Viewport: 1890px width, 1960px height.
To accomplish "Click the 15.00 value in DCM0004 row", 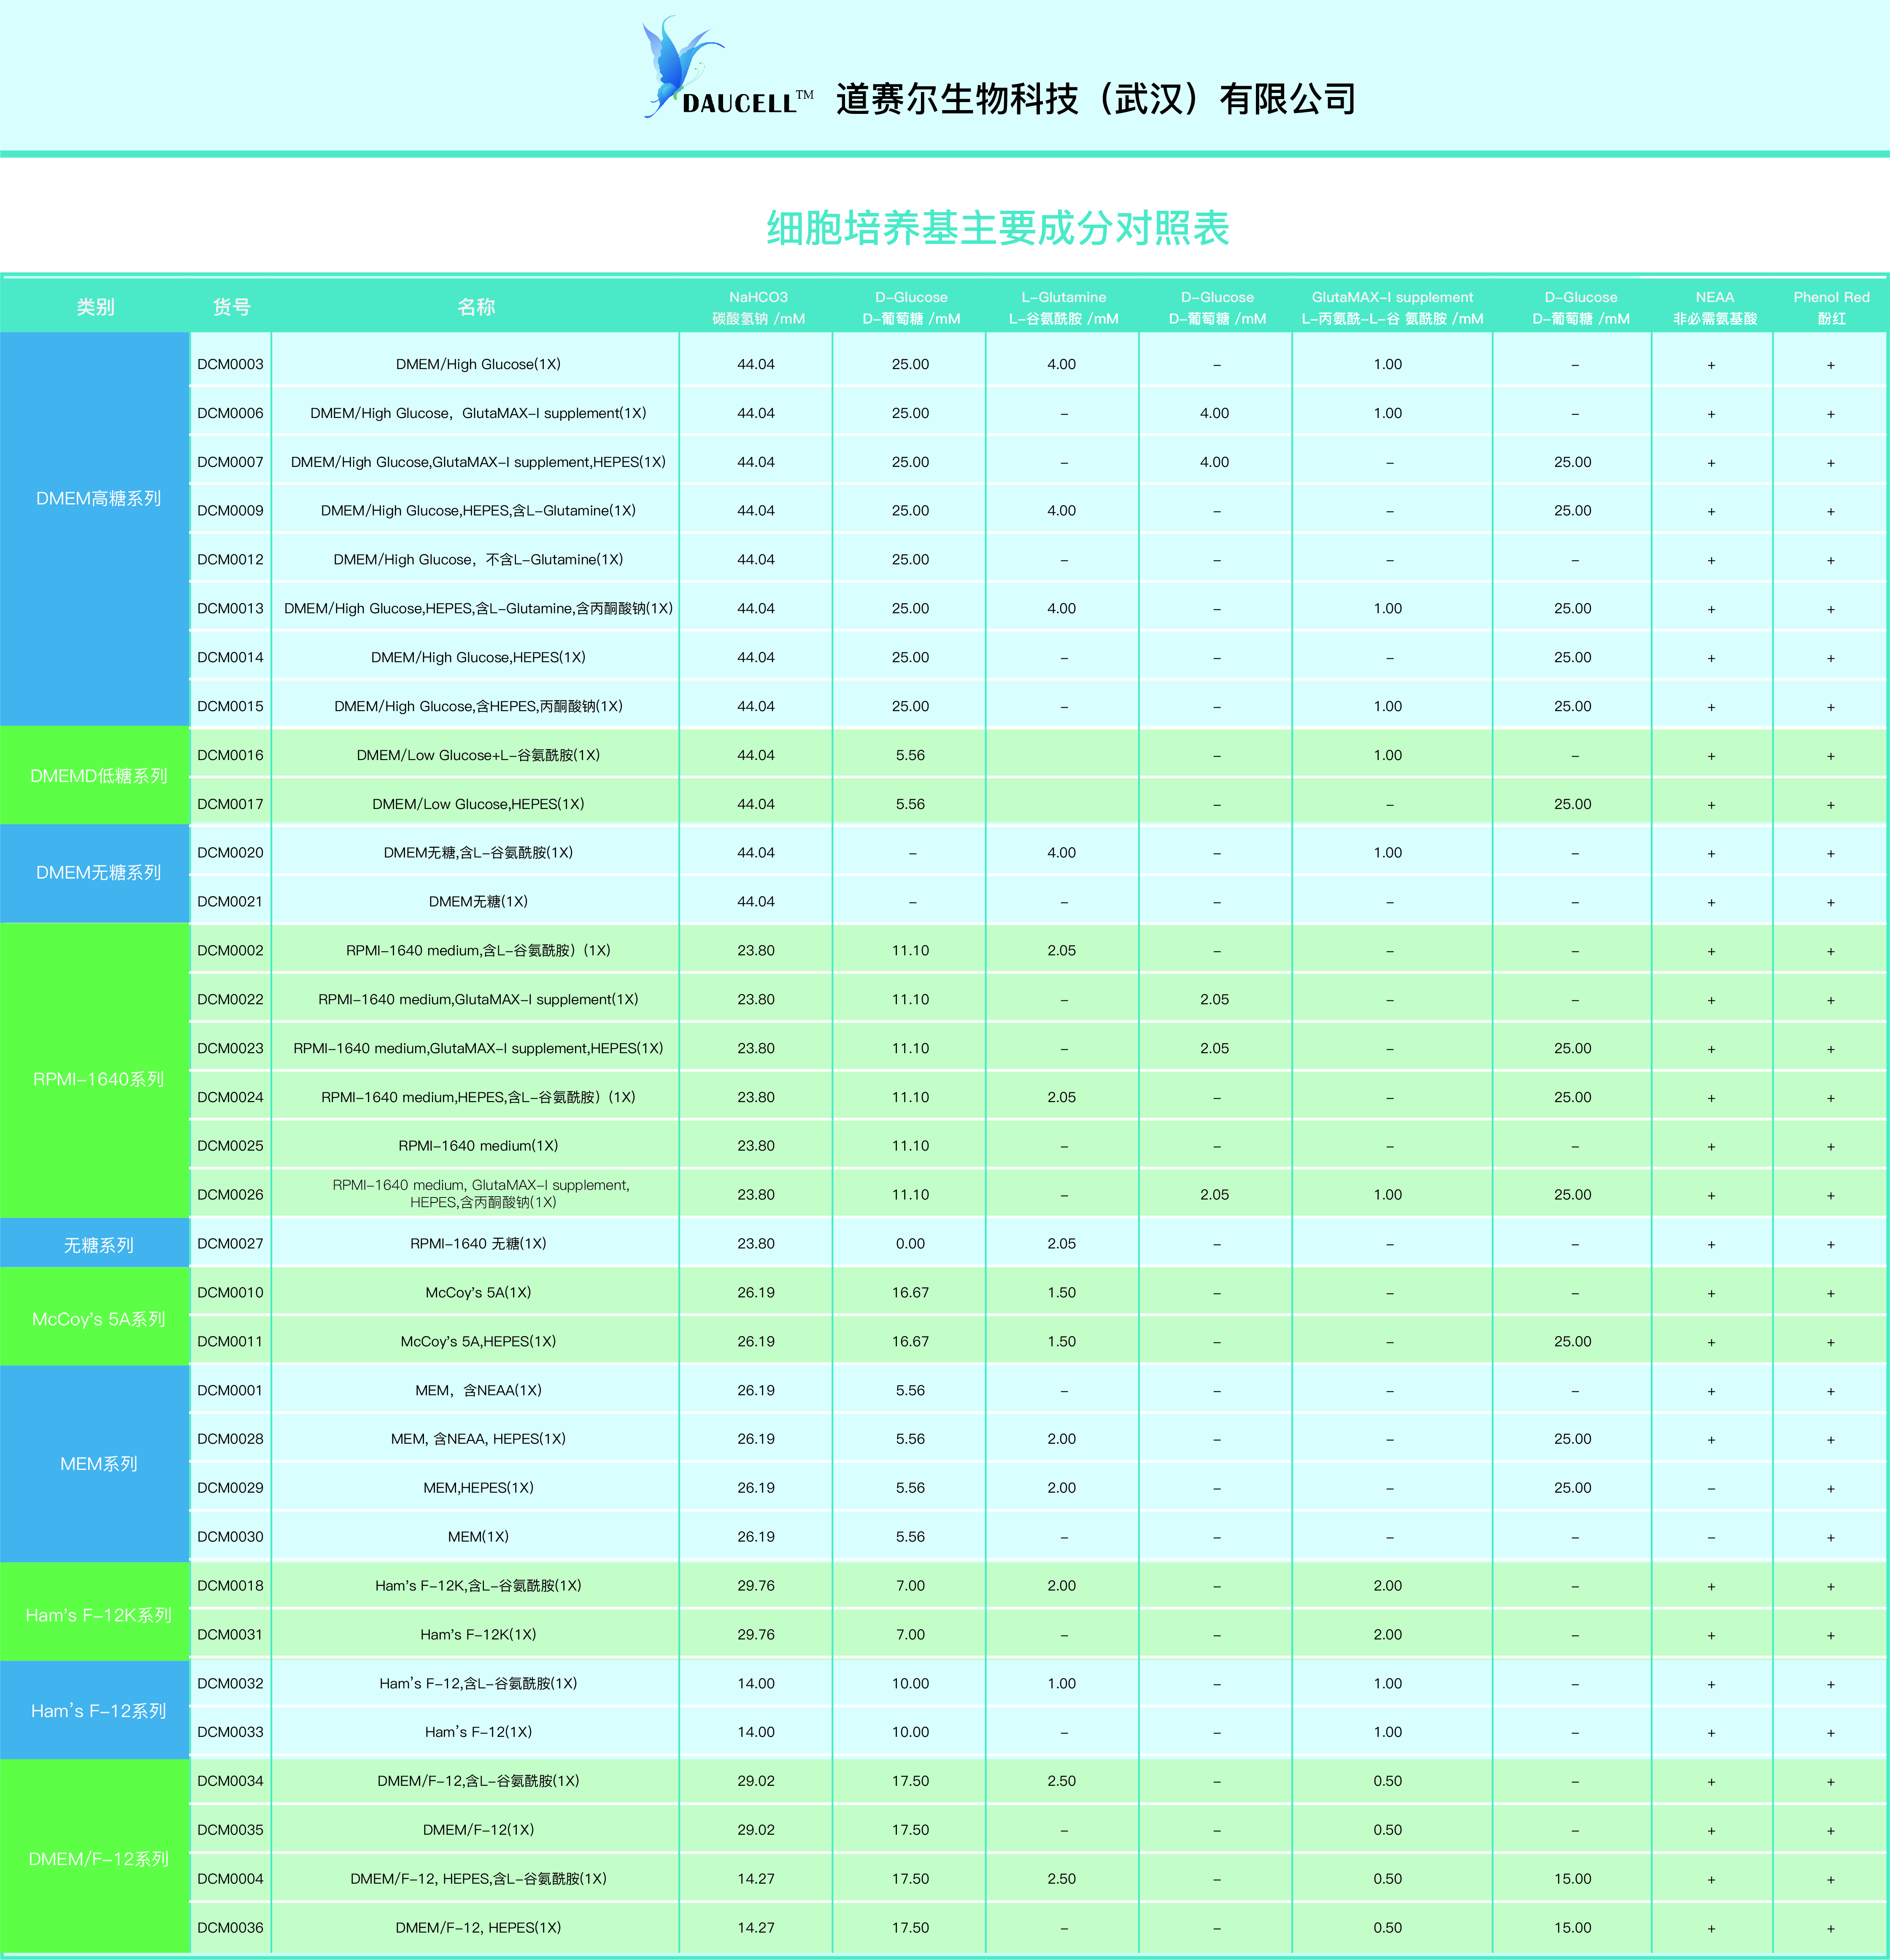I will [x=1573, y=1878].
